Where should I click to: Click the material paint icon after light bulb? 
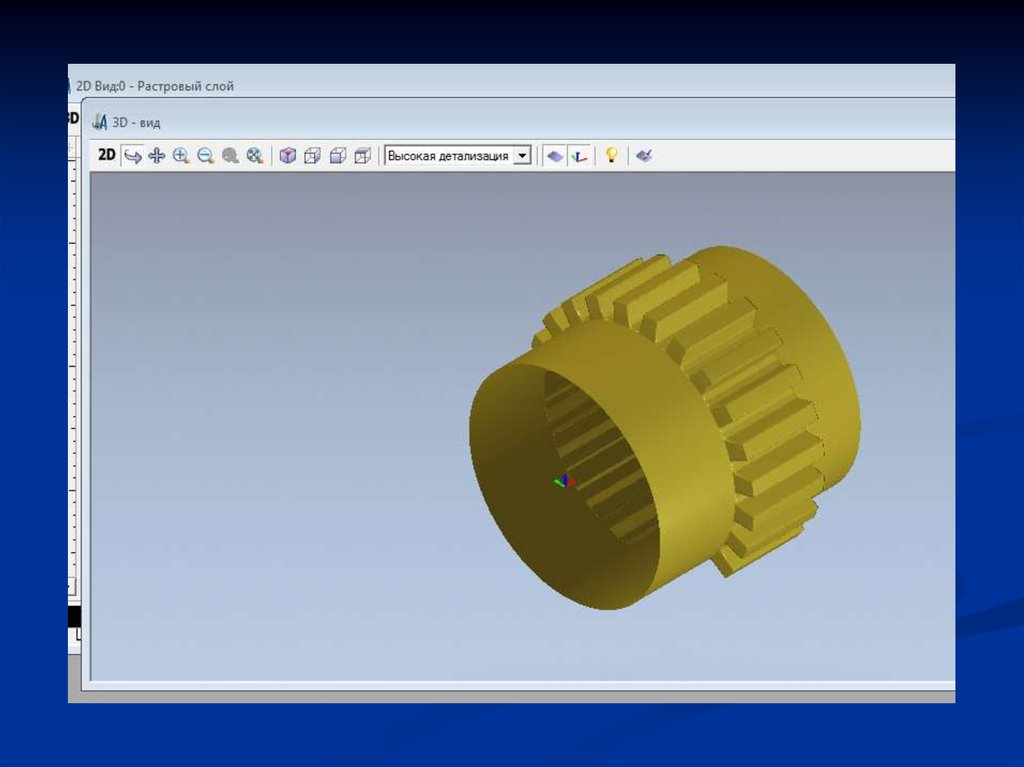(644, 155)
